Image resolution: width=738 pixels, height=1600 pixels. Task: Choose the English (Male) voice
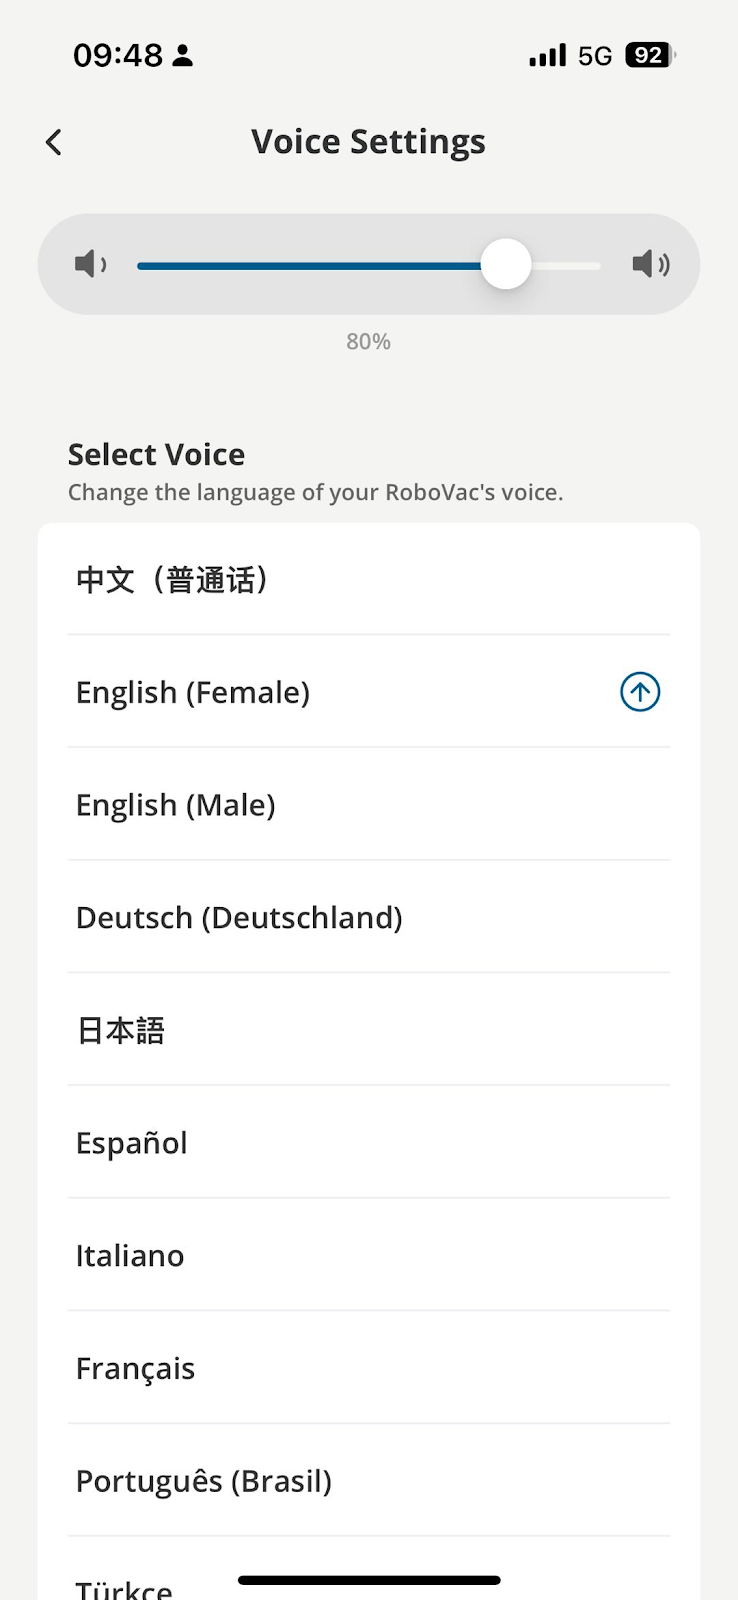coord(176,805)
